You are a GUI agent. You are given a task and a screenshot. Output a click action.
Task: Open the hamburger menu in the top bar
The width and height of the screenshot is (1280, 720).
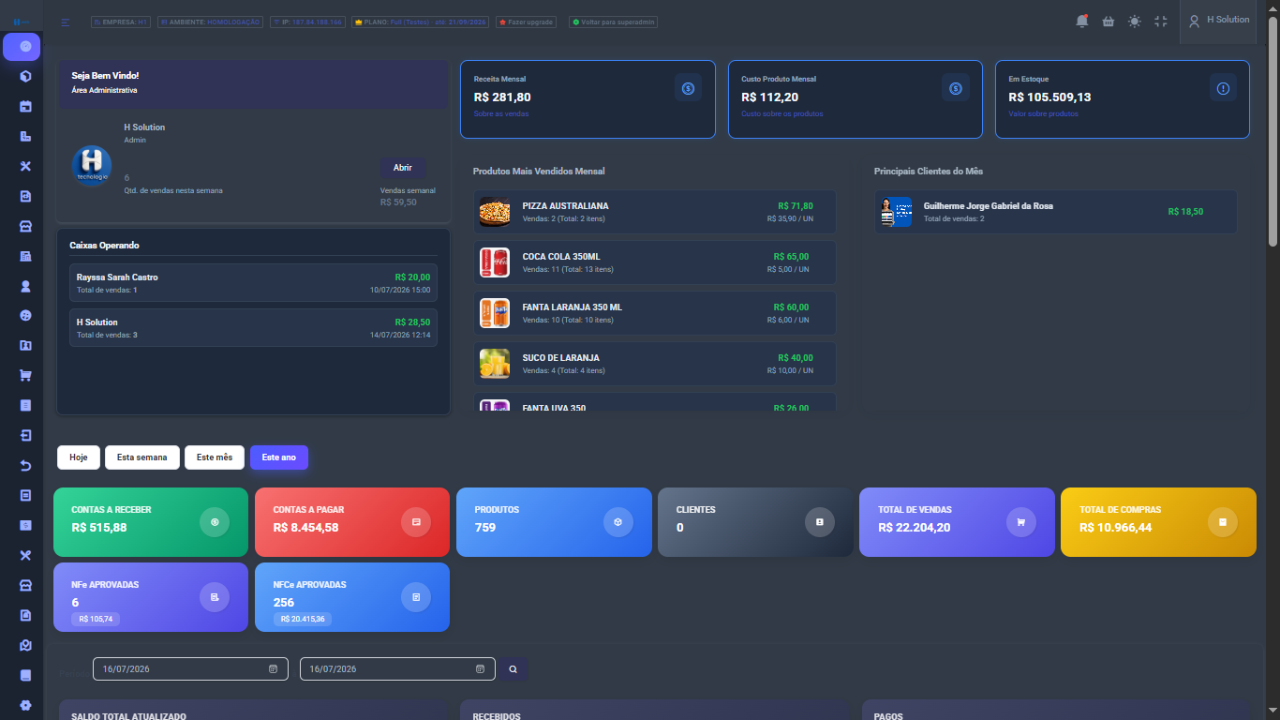65,22
